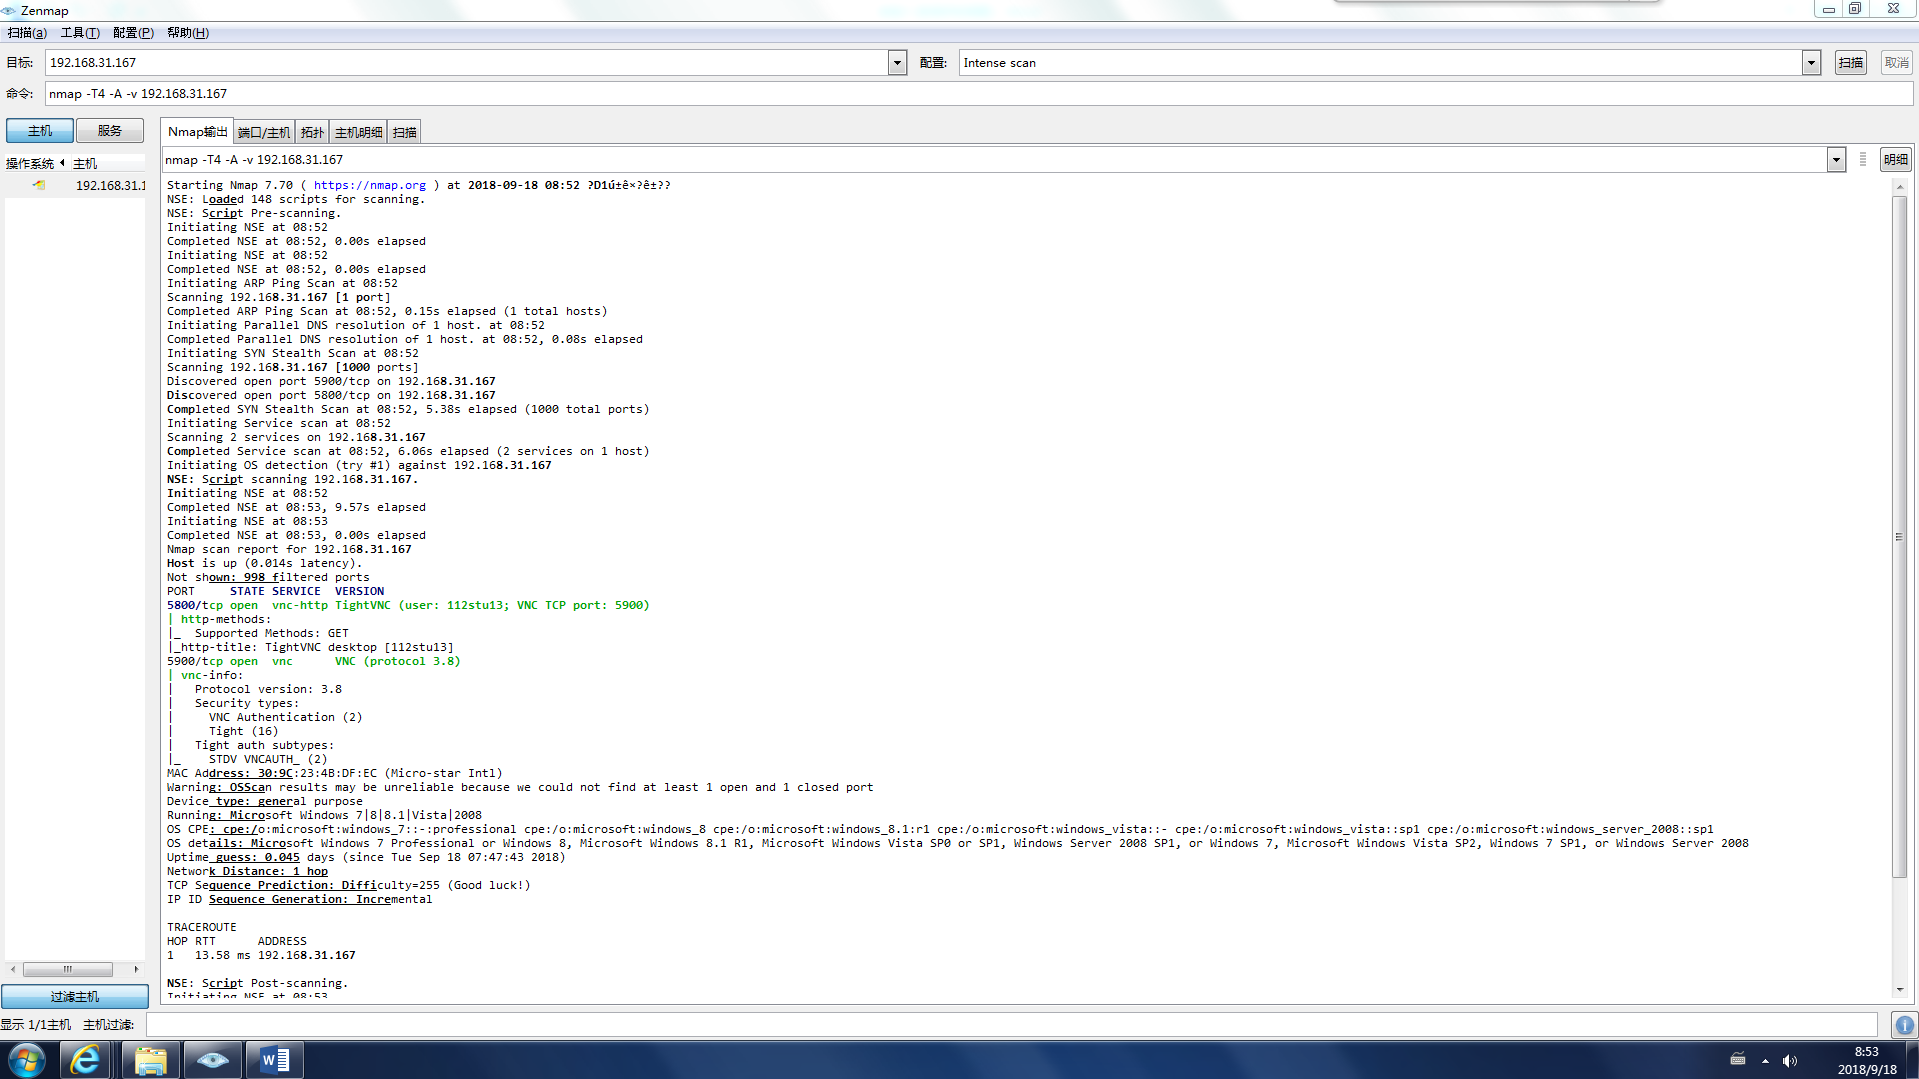Open the 扫描(a) menu
Image resolution: width=1919 pixels, height=1079 pixels.
27,33
